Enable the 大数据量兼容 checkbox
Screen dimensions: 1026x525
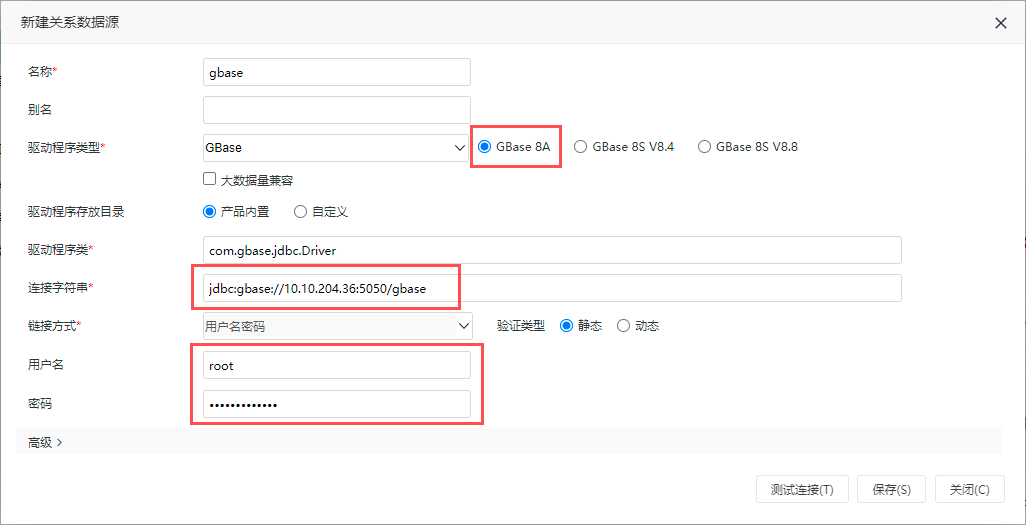click(x=209, y=179)
